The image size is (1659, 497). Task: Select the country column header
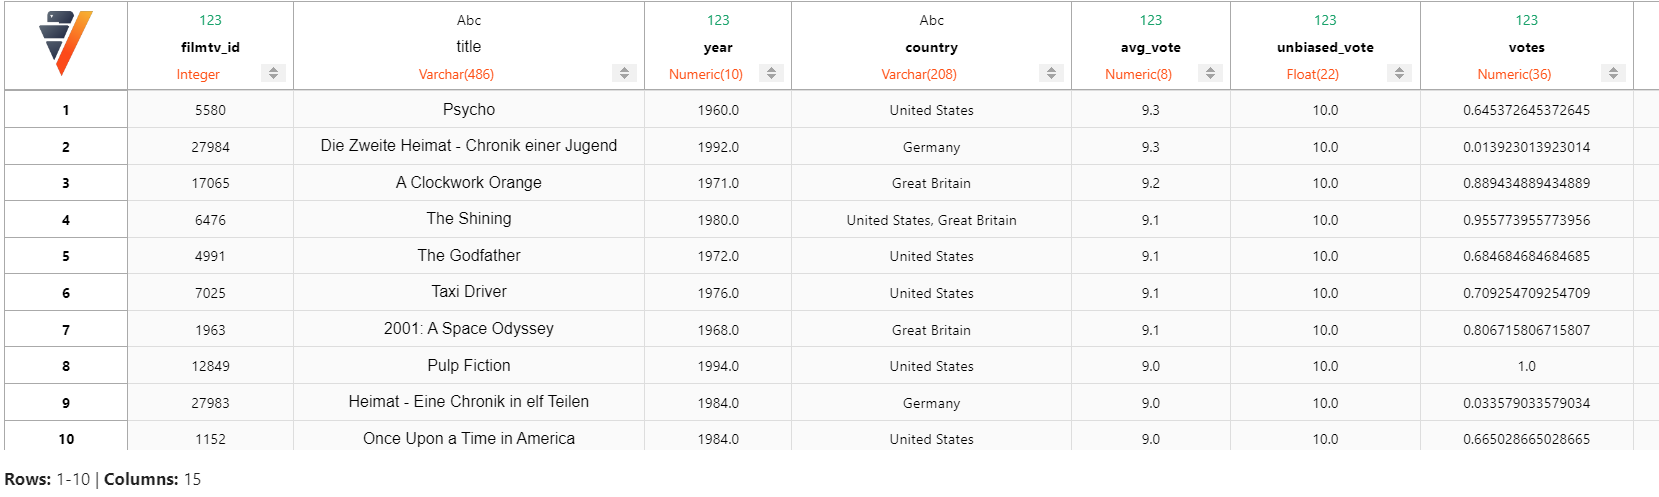(x=931, y=47)
